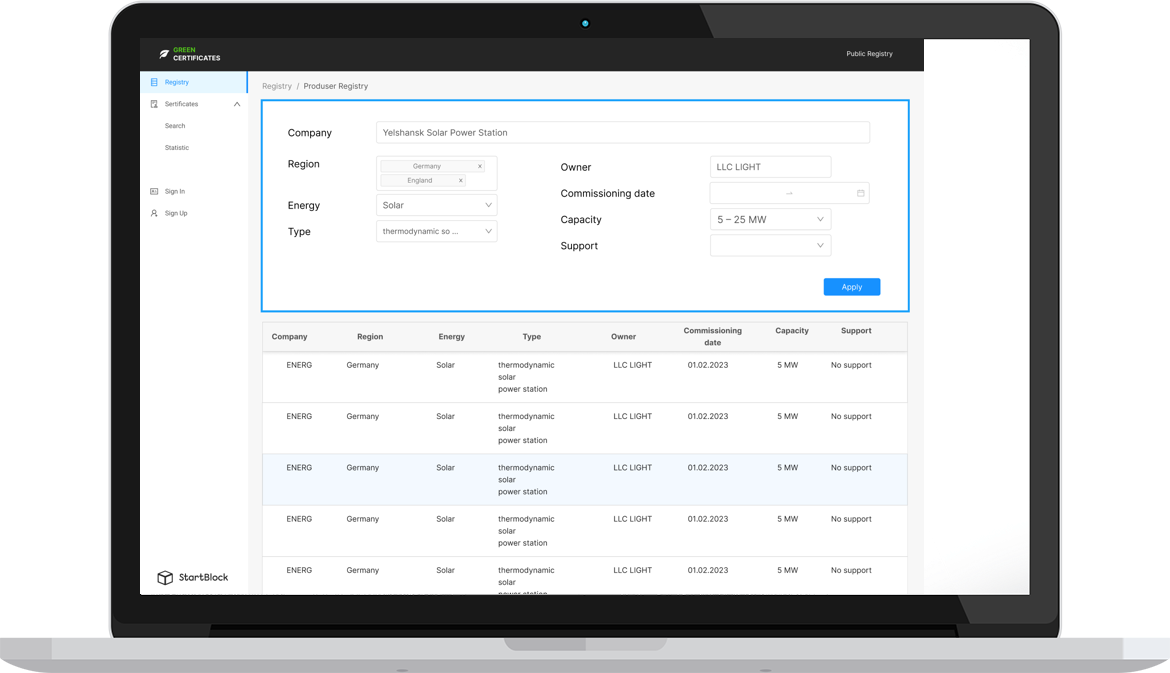Click the Capacity column header
The width and height of the screenshot is (1170, 673).
pos(792,331)
